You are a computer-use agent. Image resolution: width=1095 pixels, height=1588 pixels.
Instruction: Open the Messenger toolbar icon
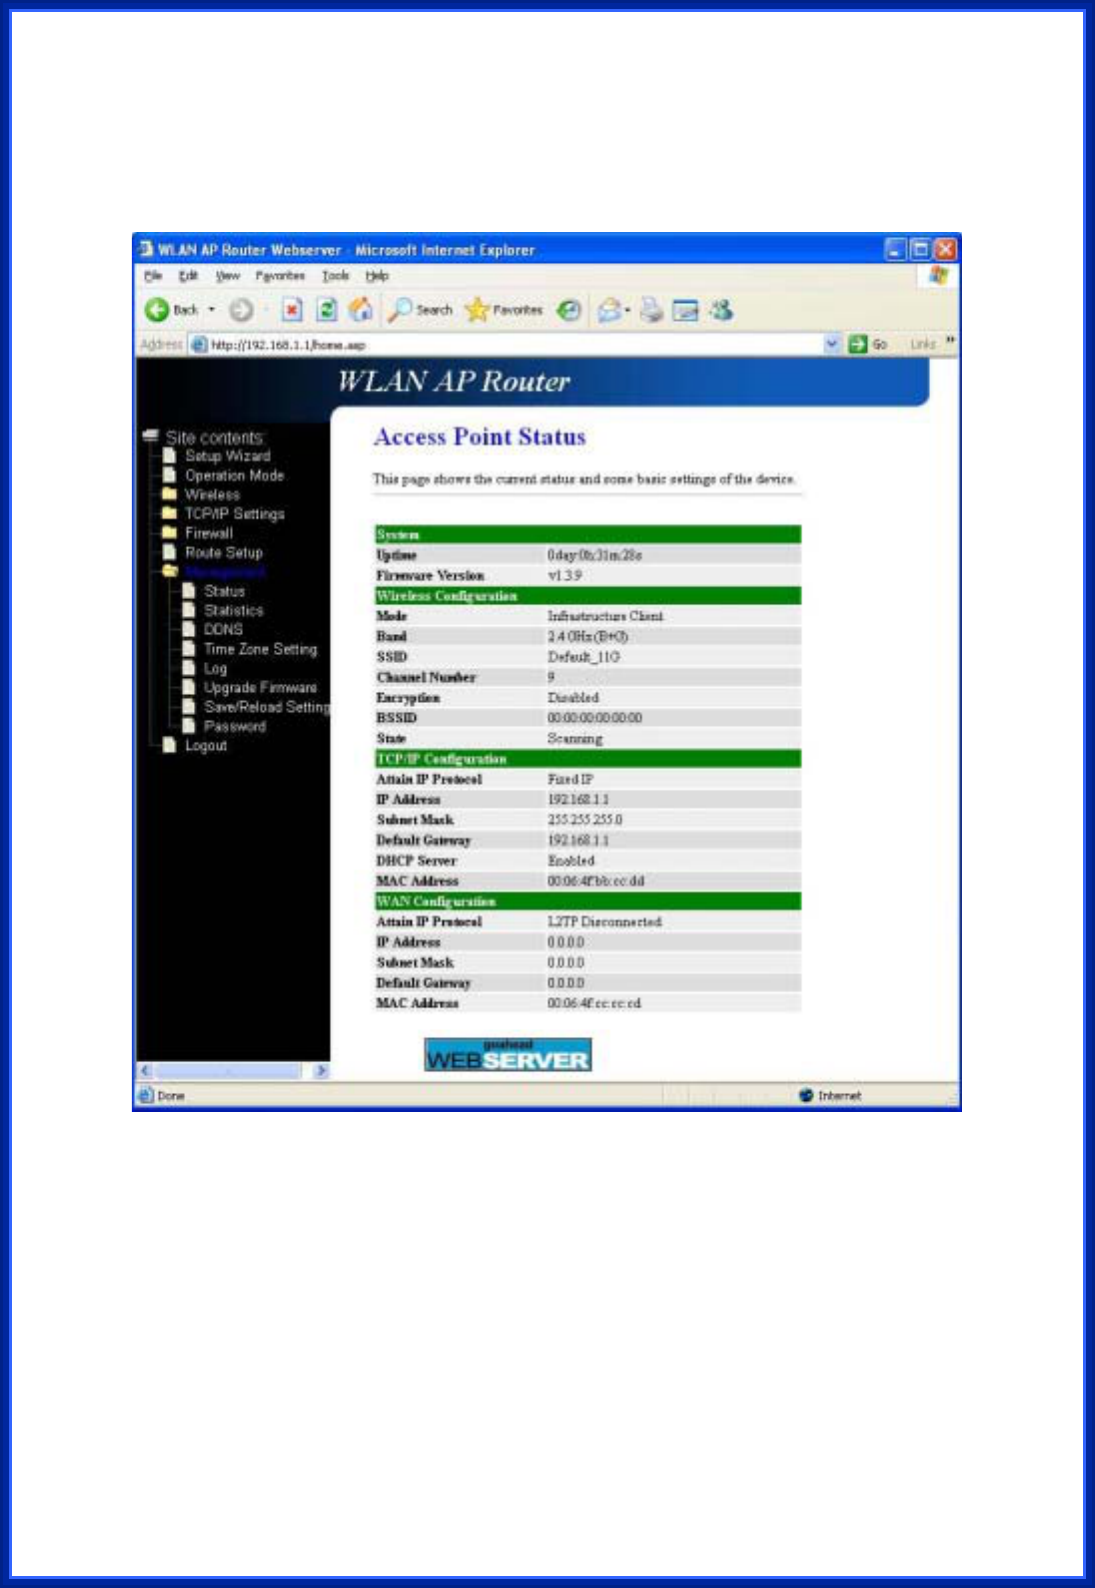(x=721, y=310)
